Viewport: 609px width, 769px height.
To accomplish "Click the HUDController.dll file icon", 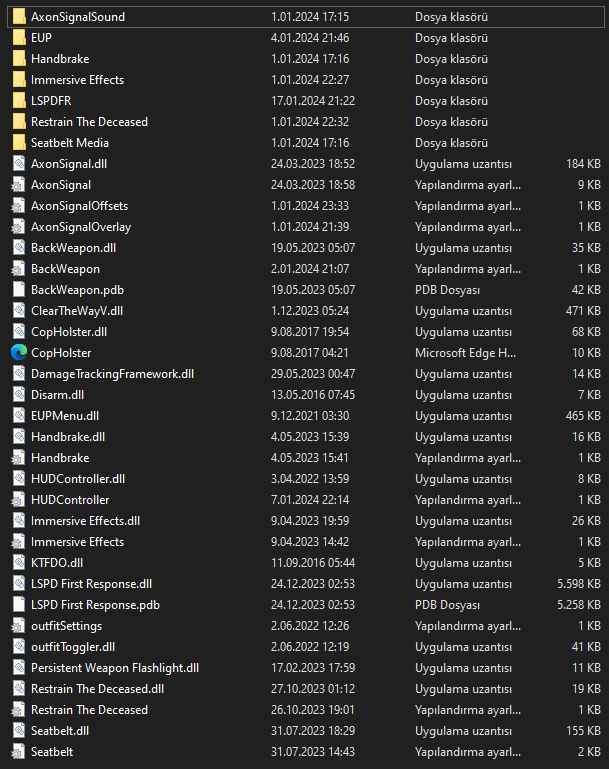I will point(19,479).
